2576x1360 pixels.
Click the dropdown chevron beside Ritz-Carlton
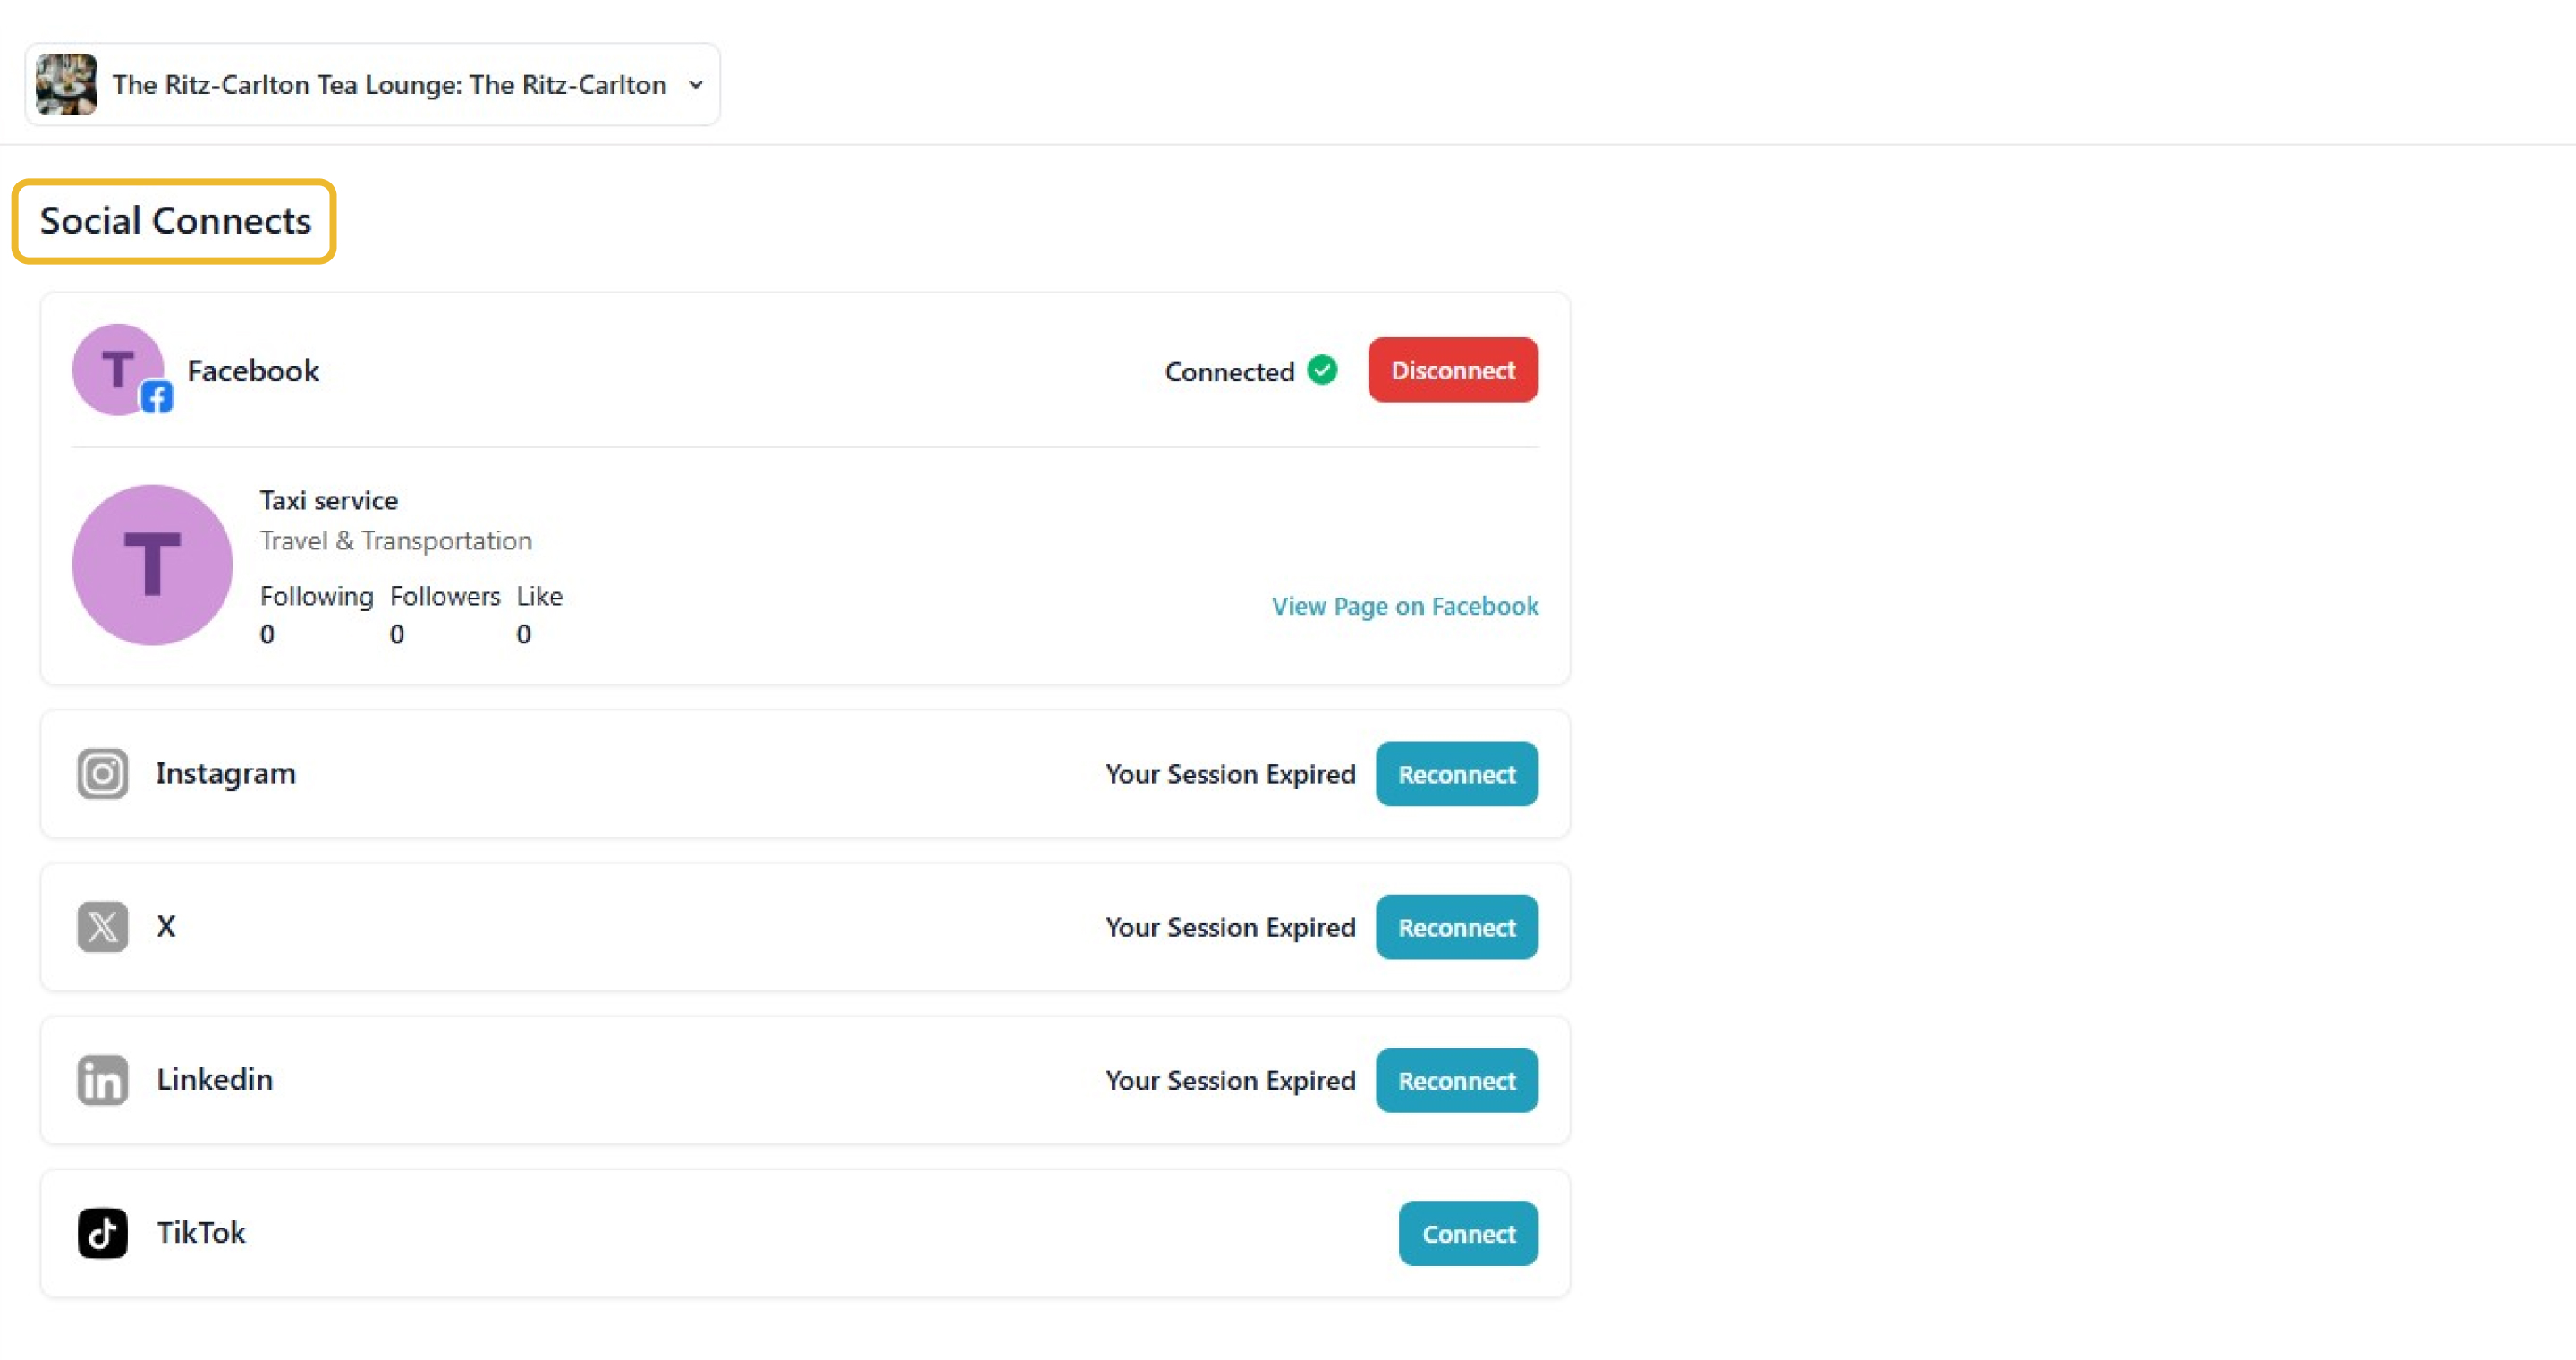[x=696, y=85]
